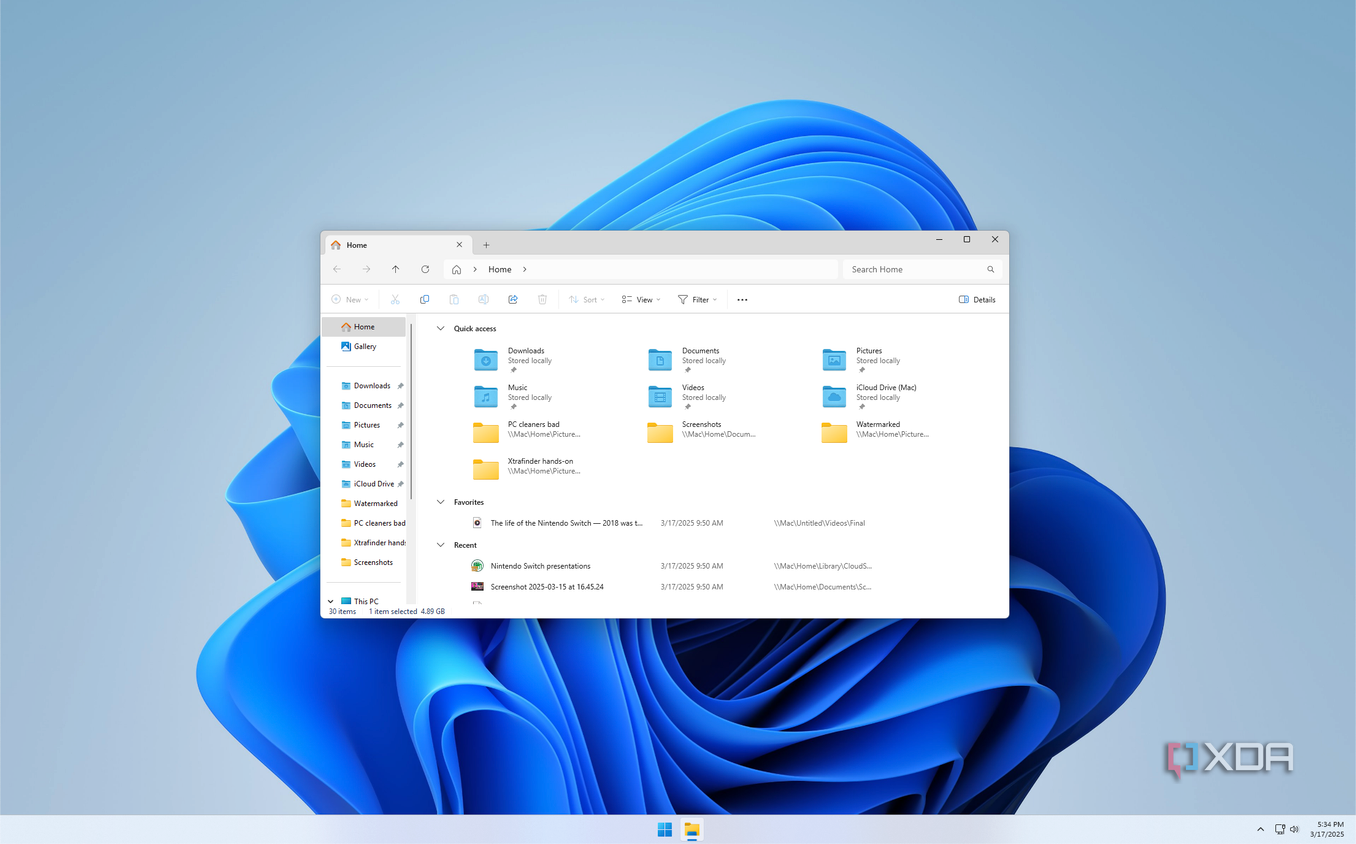Collapse the Favorites section
The image size is (1356, 844).
click(441, 502)
